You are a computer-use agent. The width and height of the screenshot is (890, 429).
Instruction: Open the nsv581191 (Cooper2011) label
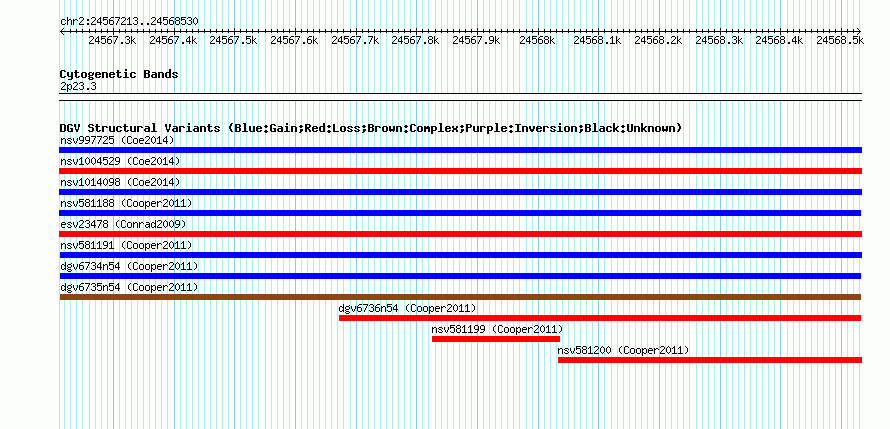click(126, 245)
